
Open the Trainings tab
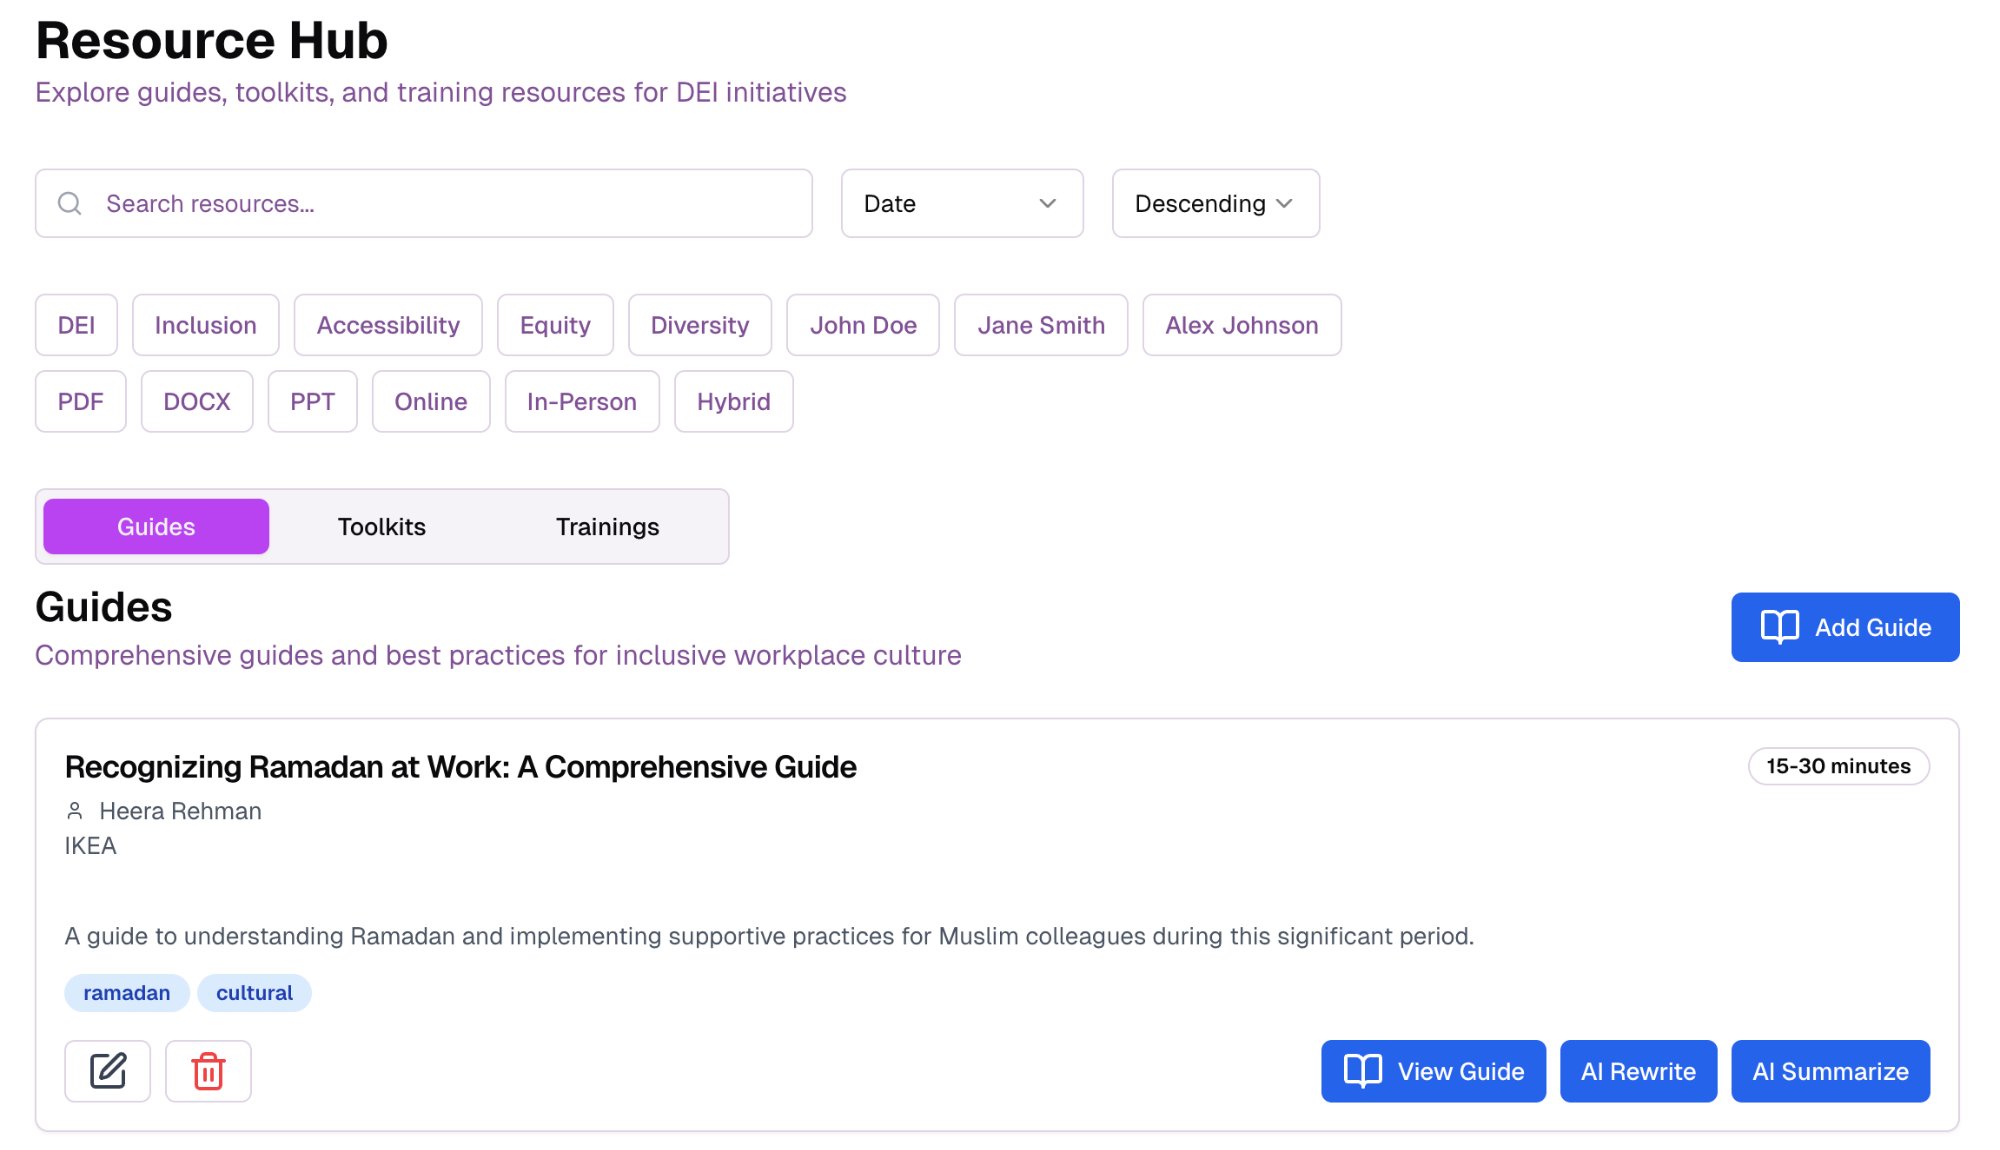607,527
